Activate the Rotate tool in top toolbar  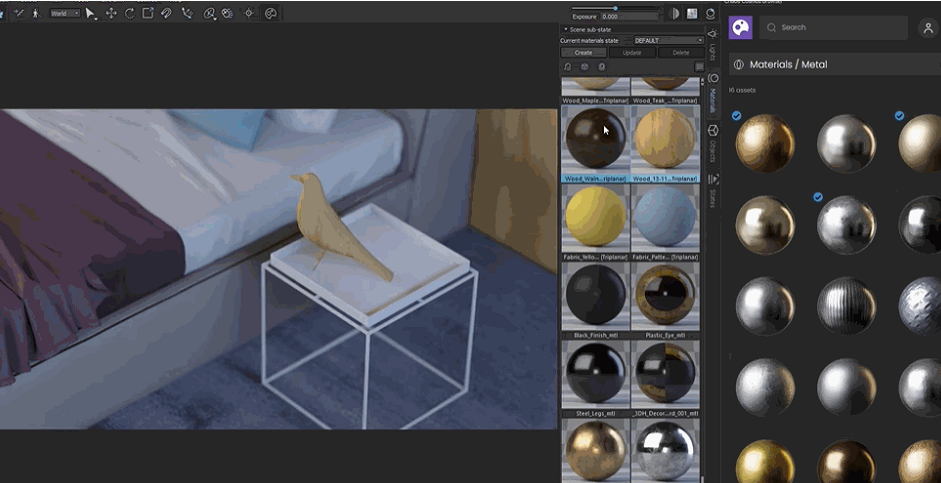point(129,13)
